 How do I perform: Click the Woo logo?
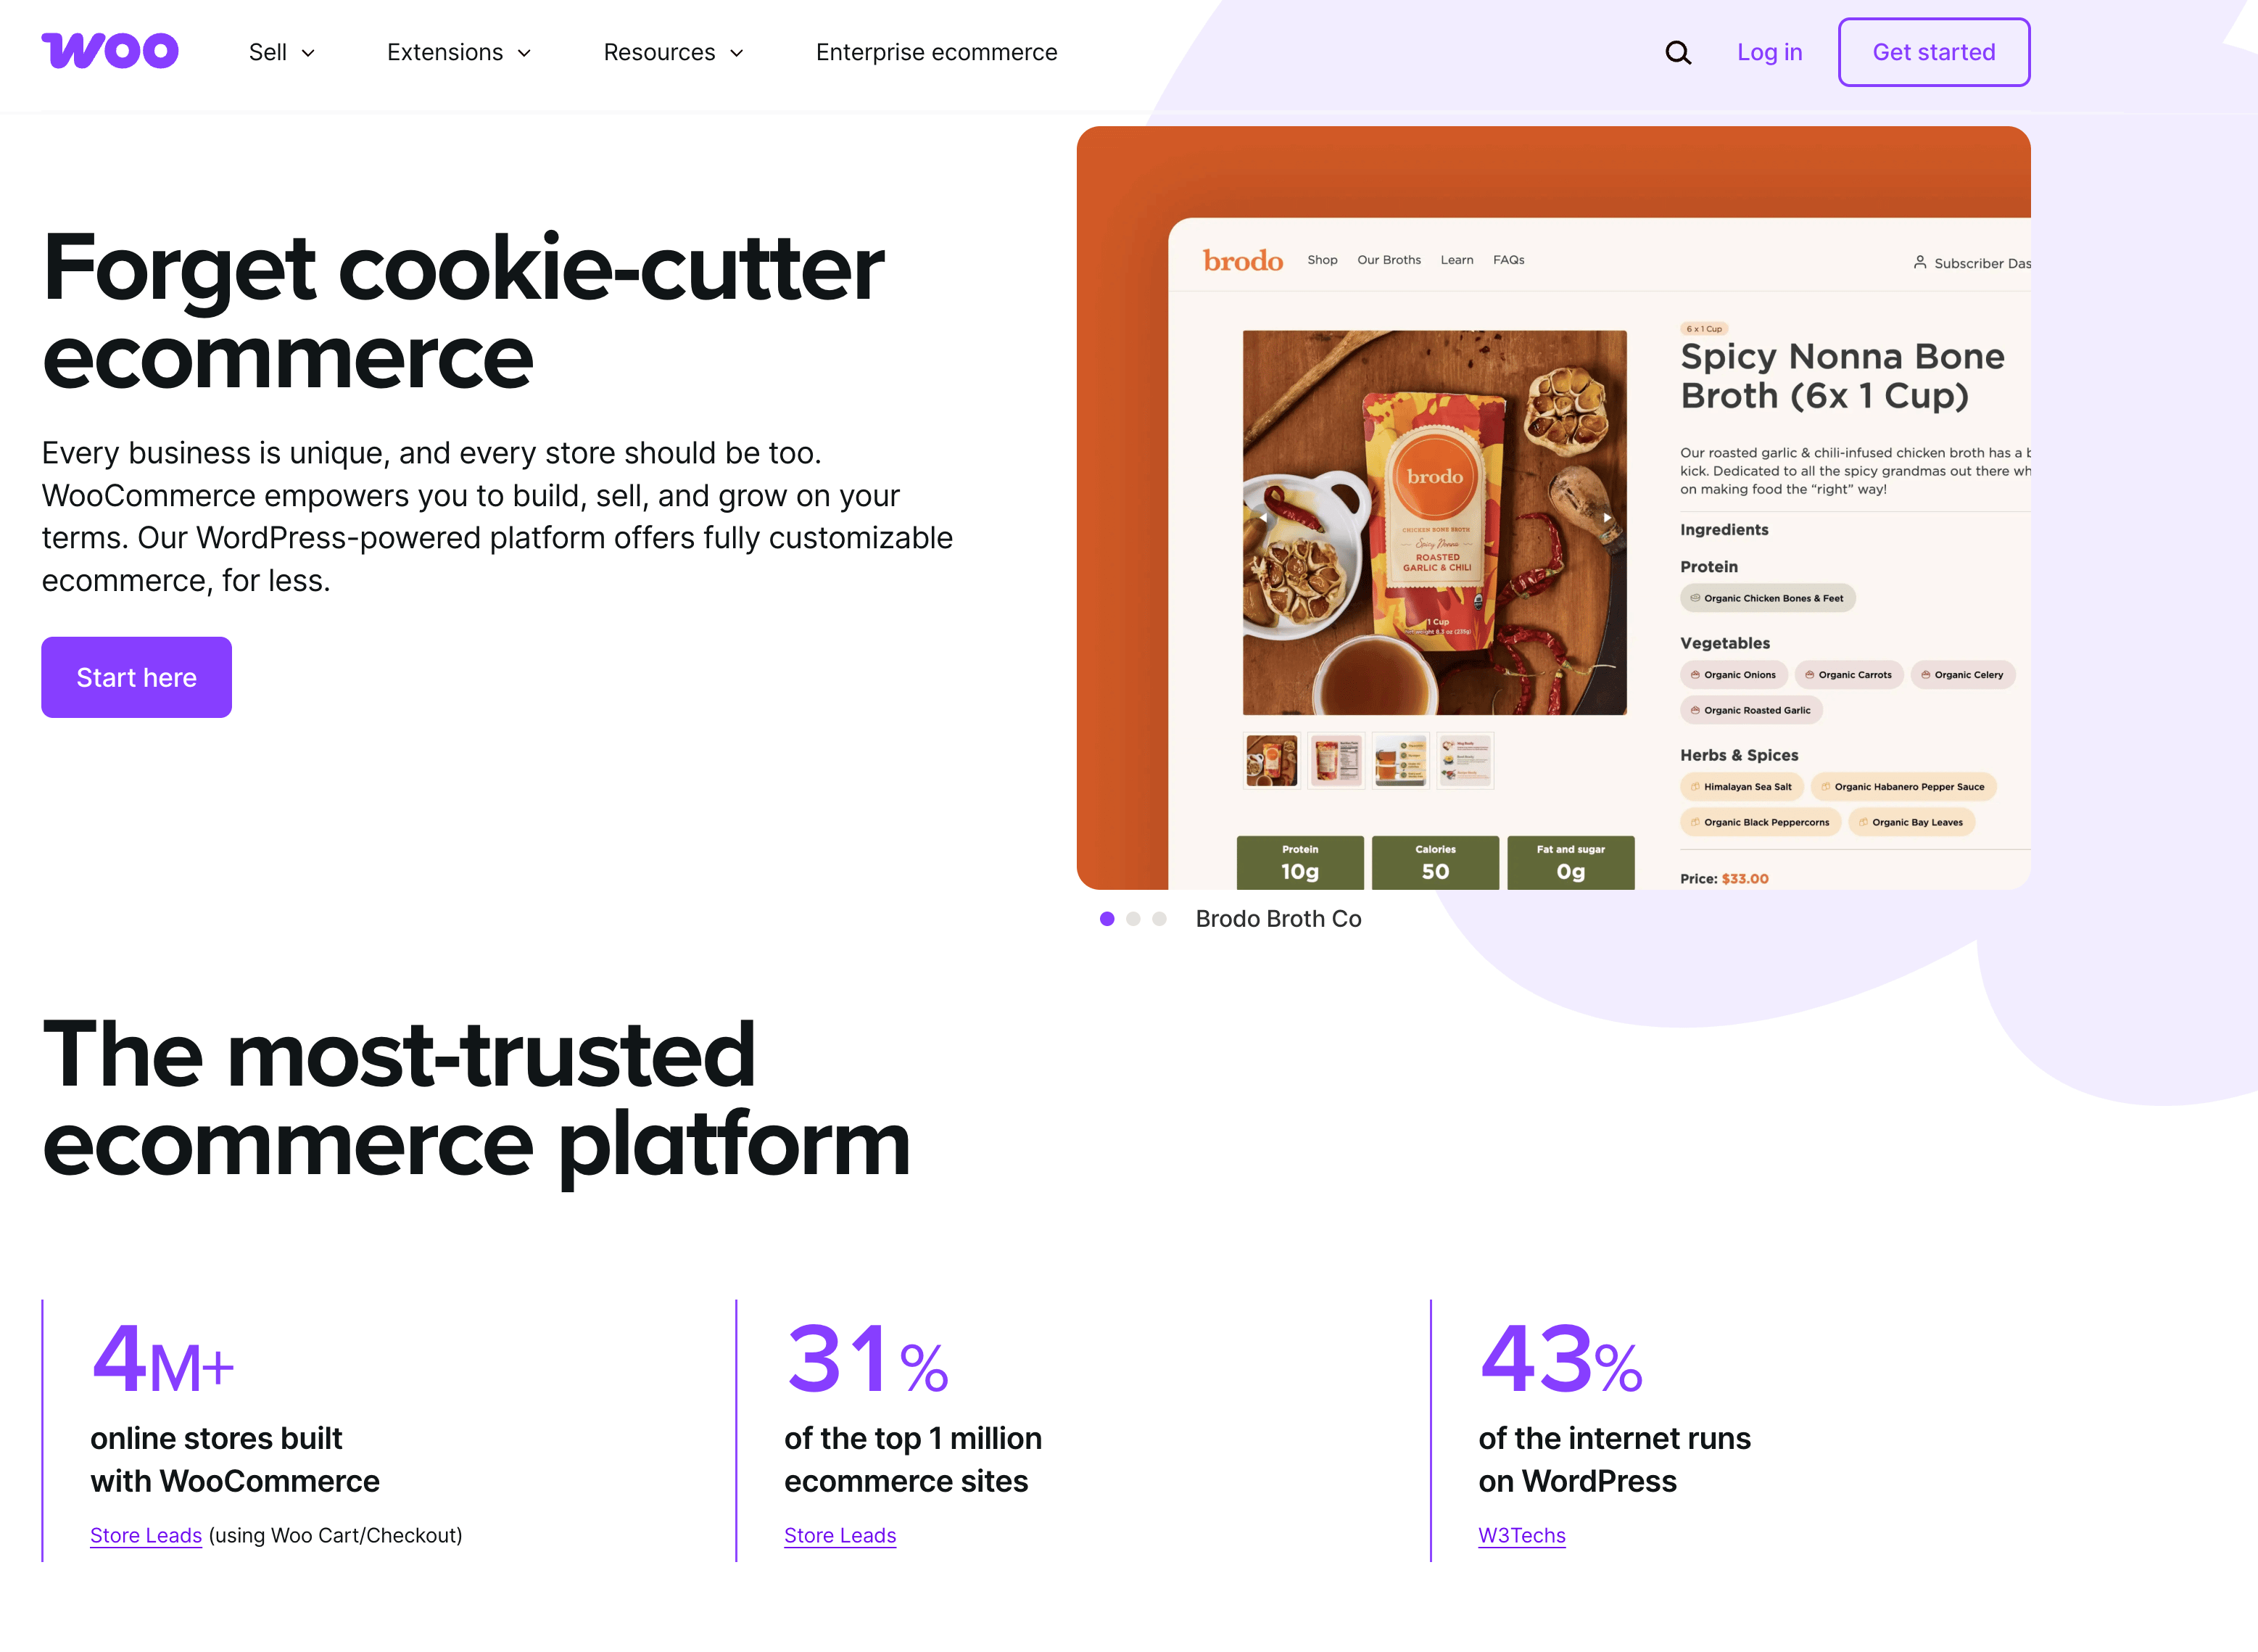pyautogui.click(x=110, y=51)
